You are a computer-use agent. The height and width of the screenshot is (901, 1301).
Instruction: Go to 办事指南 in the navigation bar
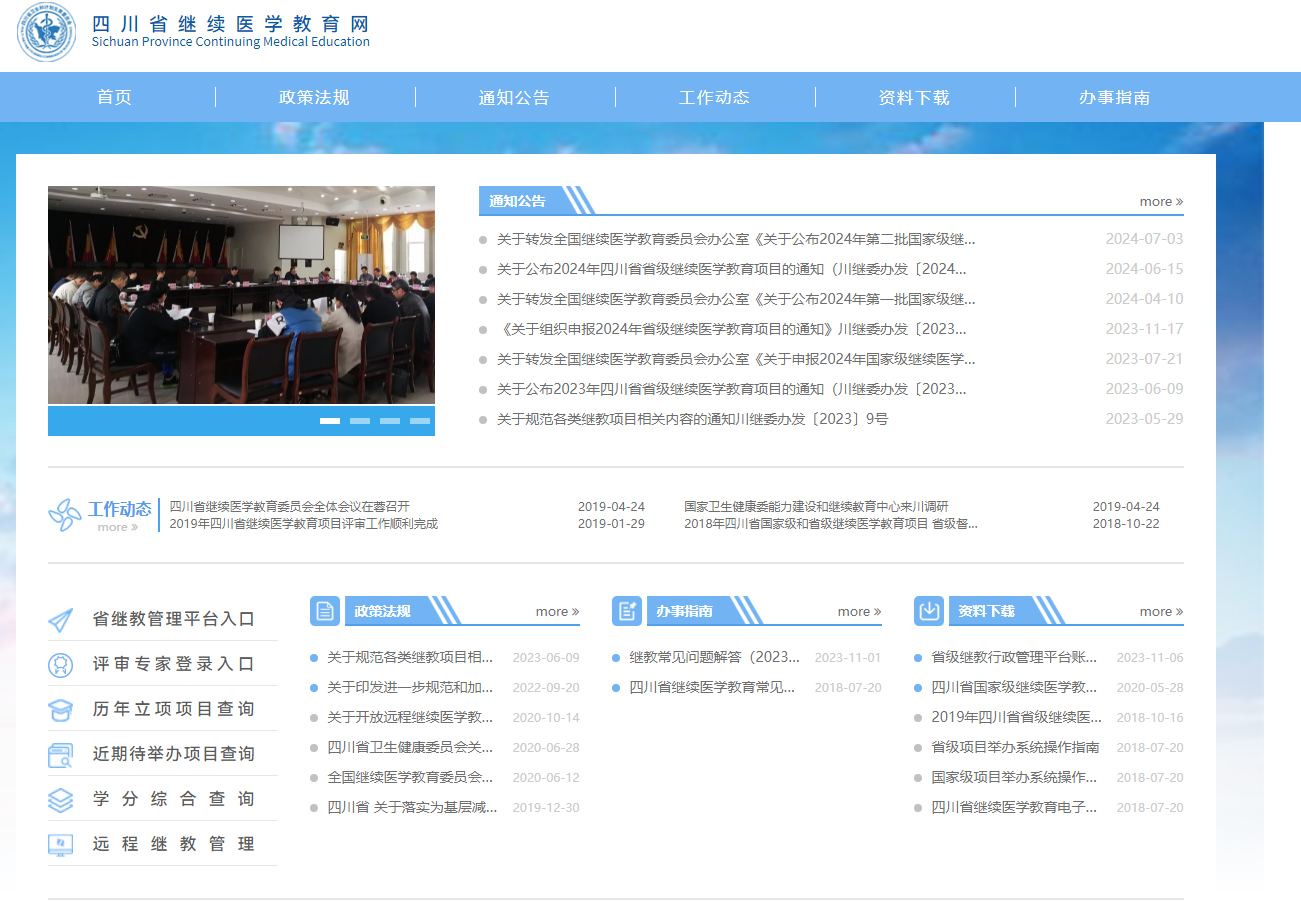[1114, 98]
